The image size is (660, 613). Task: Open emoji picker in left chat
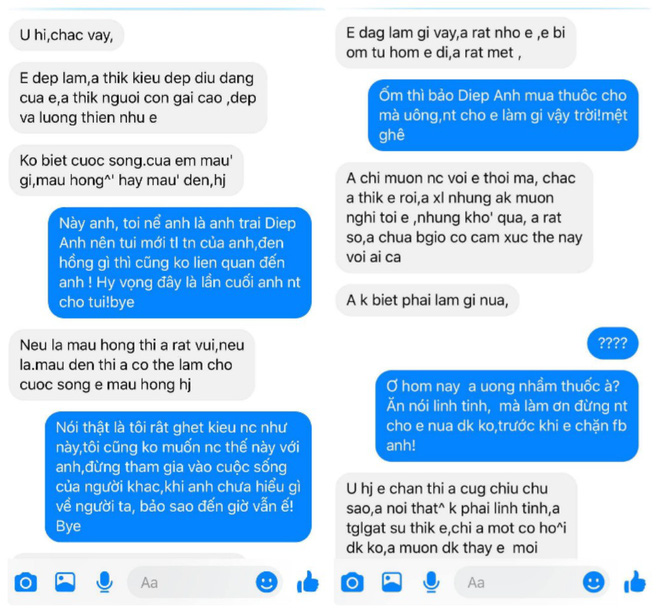pyautogui.click(x=267, y=582)
